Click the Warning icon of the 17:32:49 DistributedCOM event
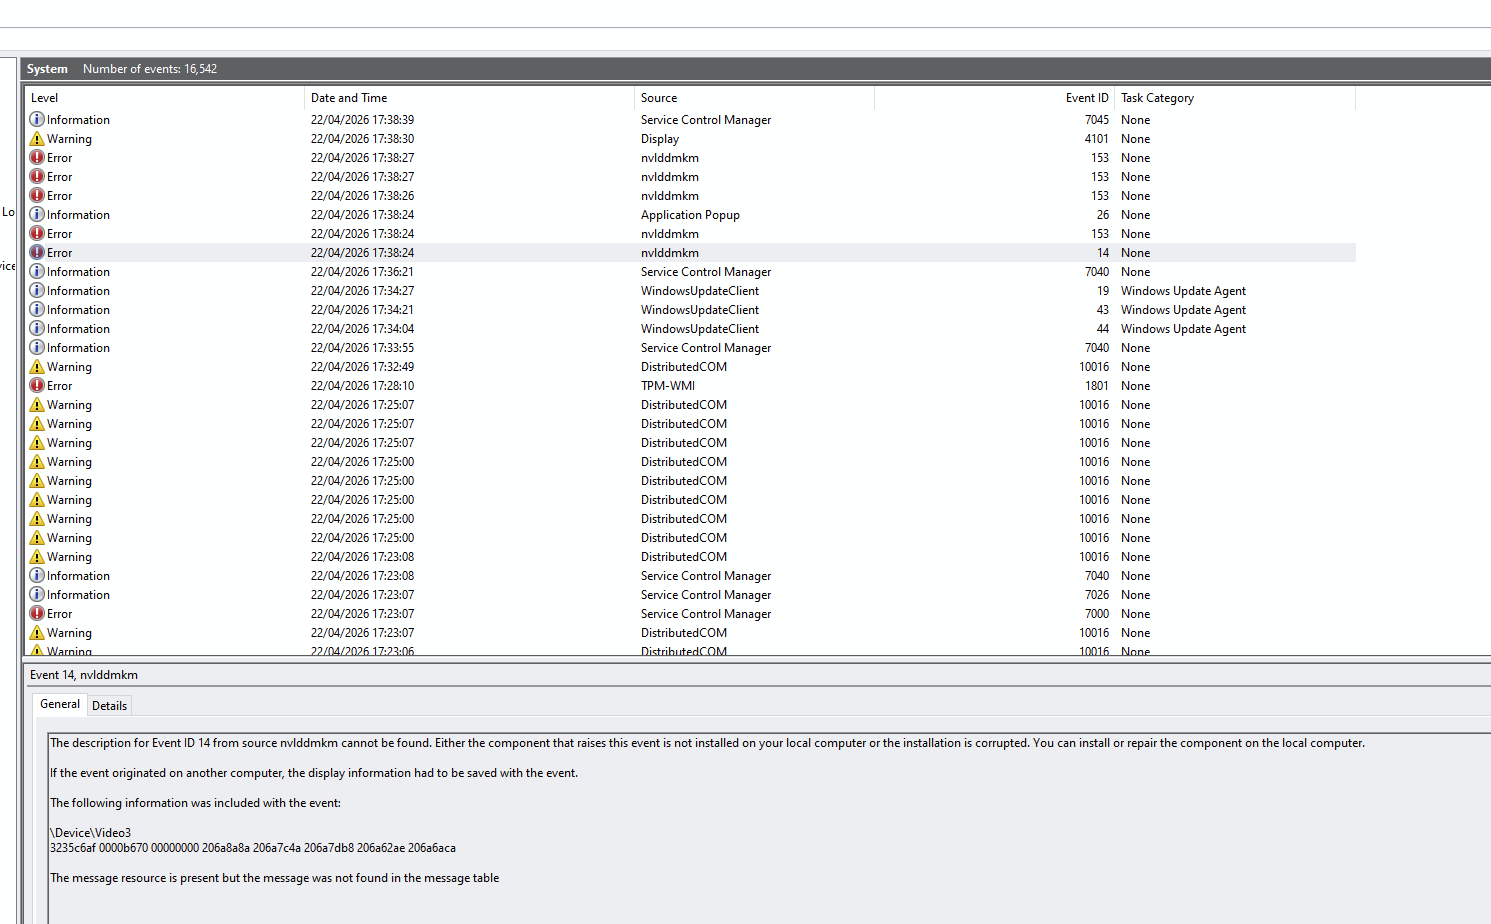This screenshot has width=1491, height=924. 37,366
